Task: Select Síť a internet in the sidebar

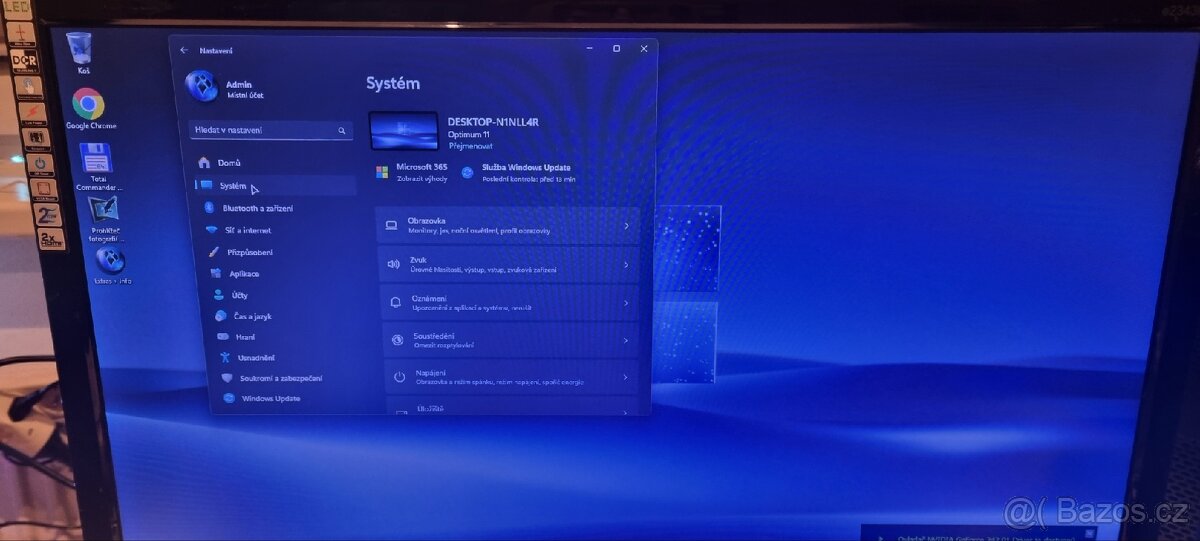Action: (x=247, y=230)
